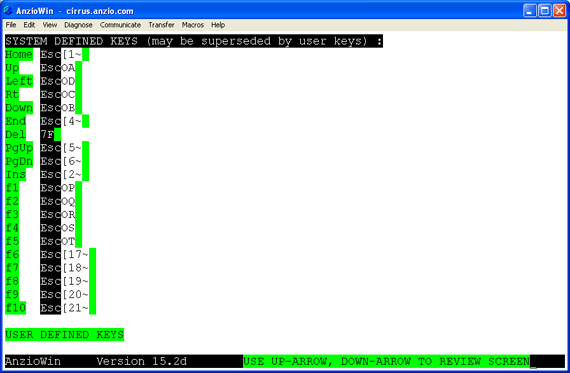The height and width of the screenshot is (373, 570).
Task: Close the AnzioWin window
Action: (x=559, y=11)
